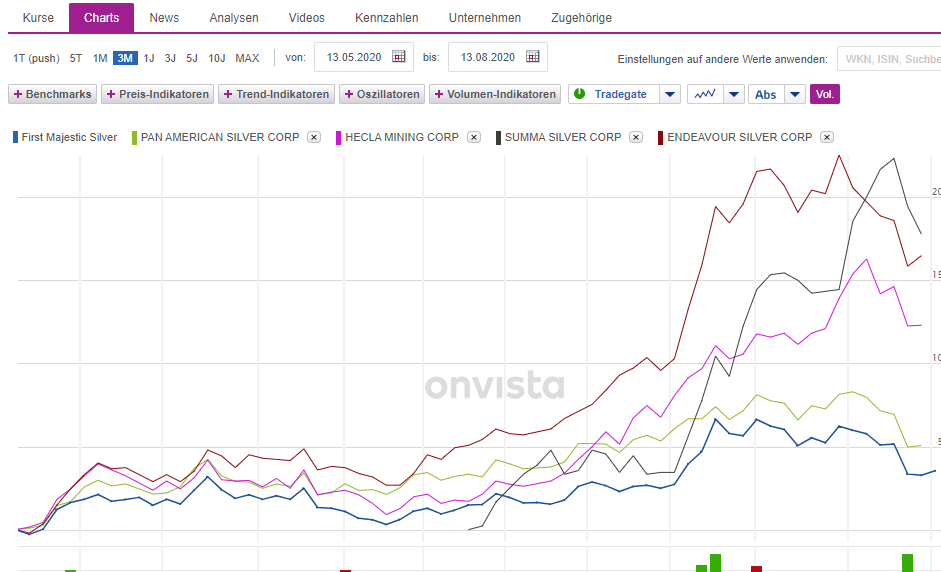Open calendar for the bis date

click(x=532, y=56)
